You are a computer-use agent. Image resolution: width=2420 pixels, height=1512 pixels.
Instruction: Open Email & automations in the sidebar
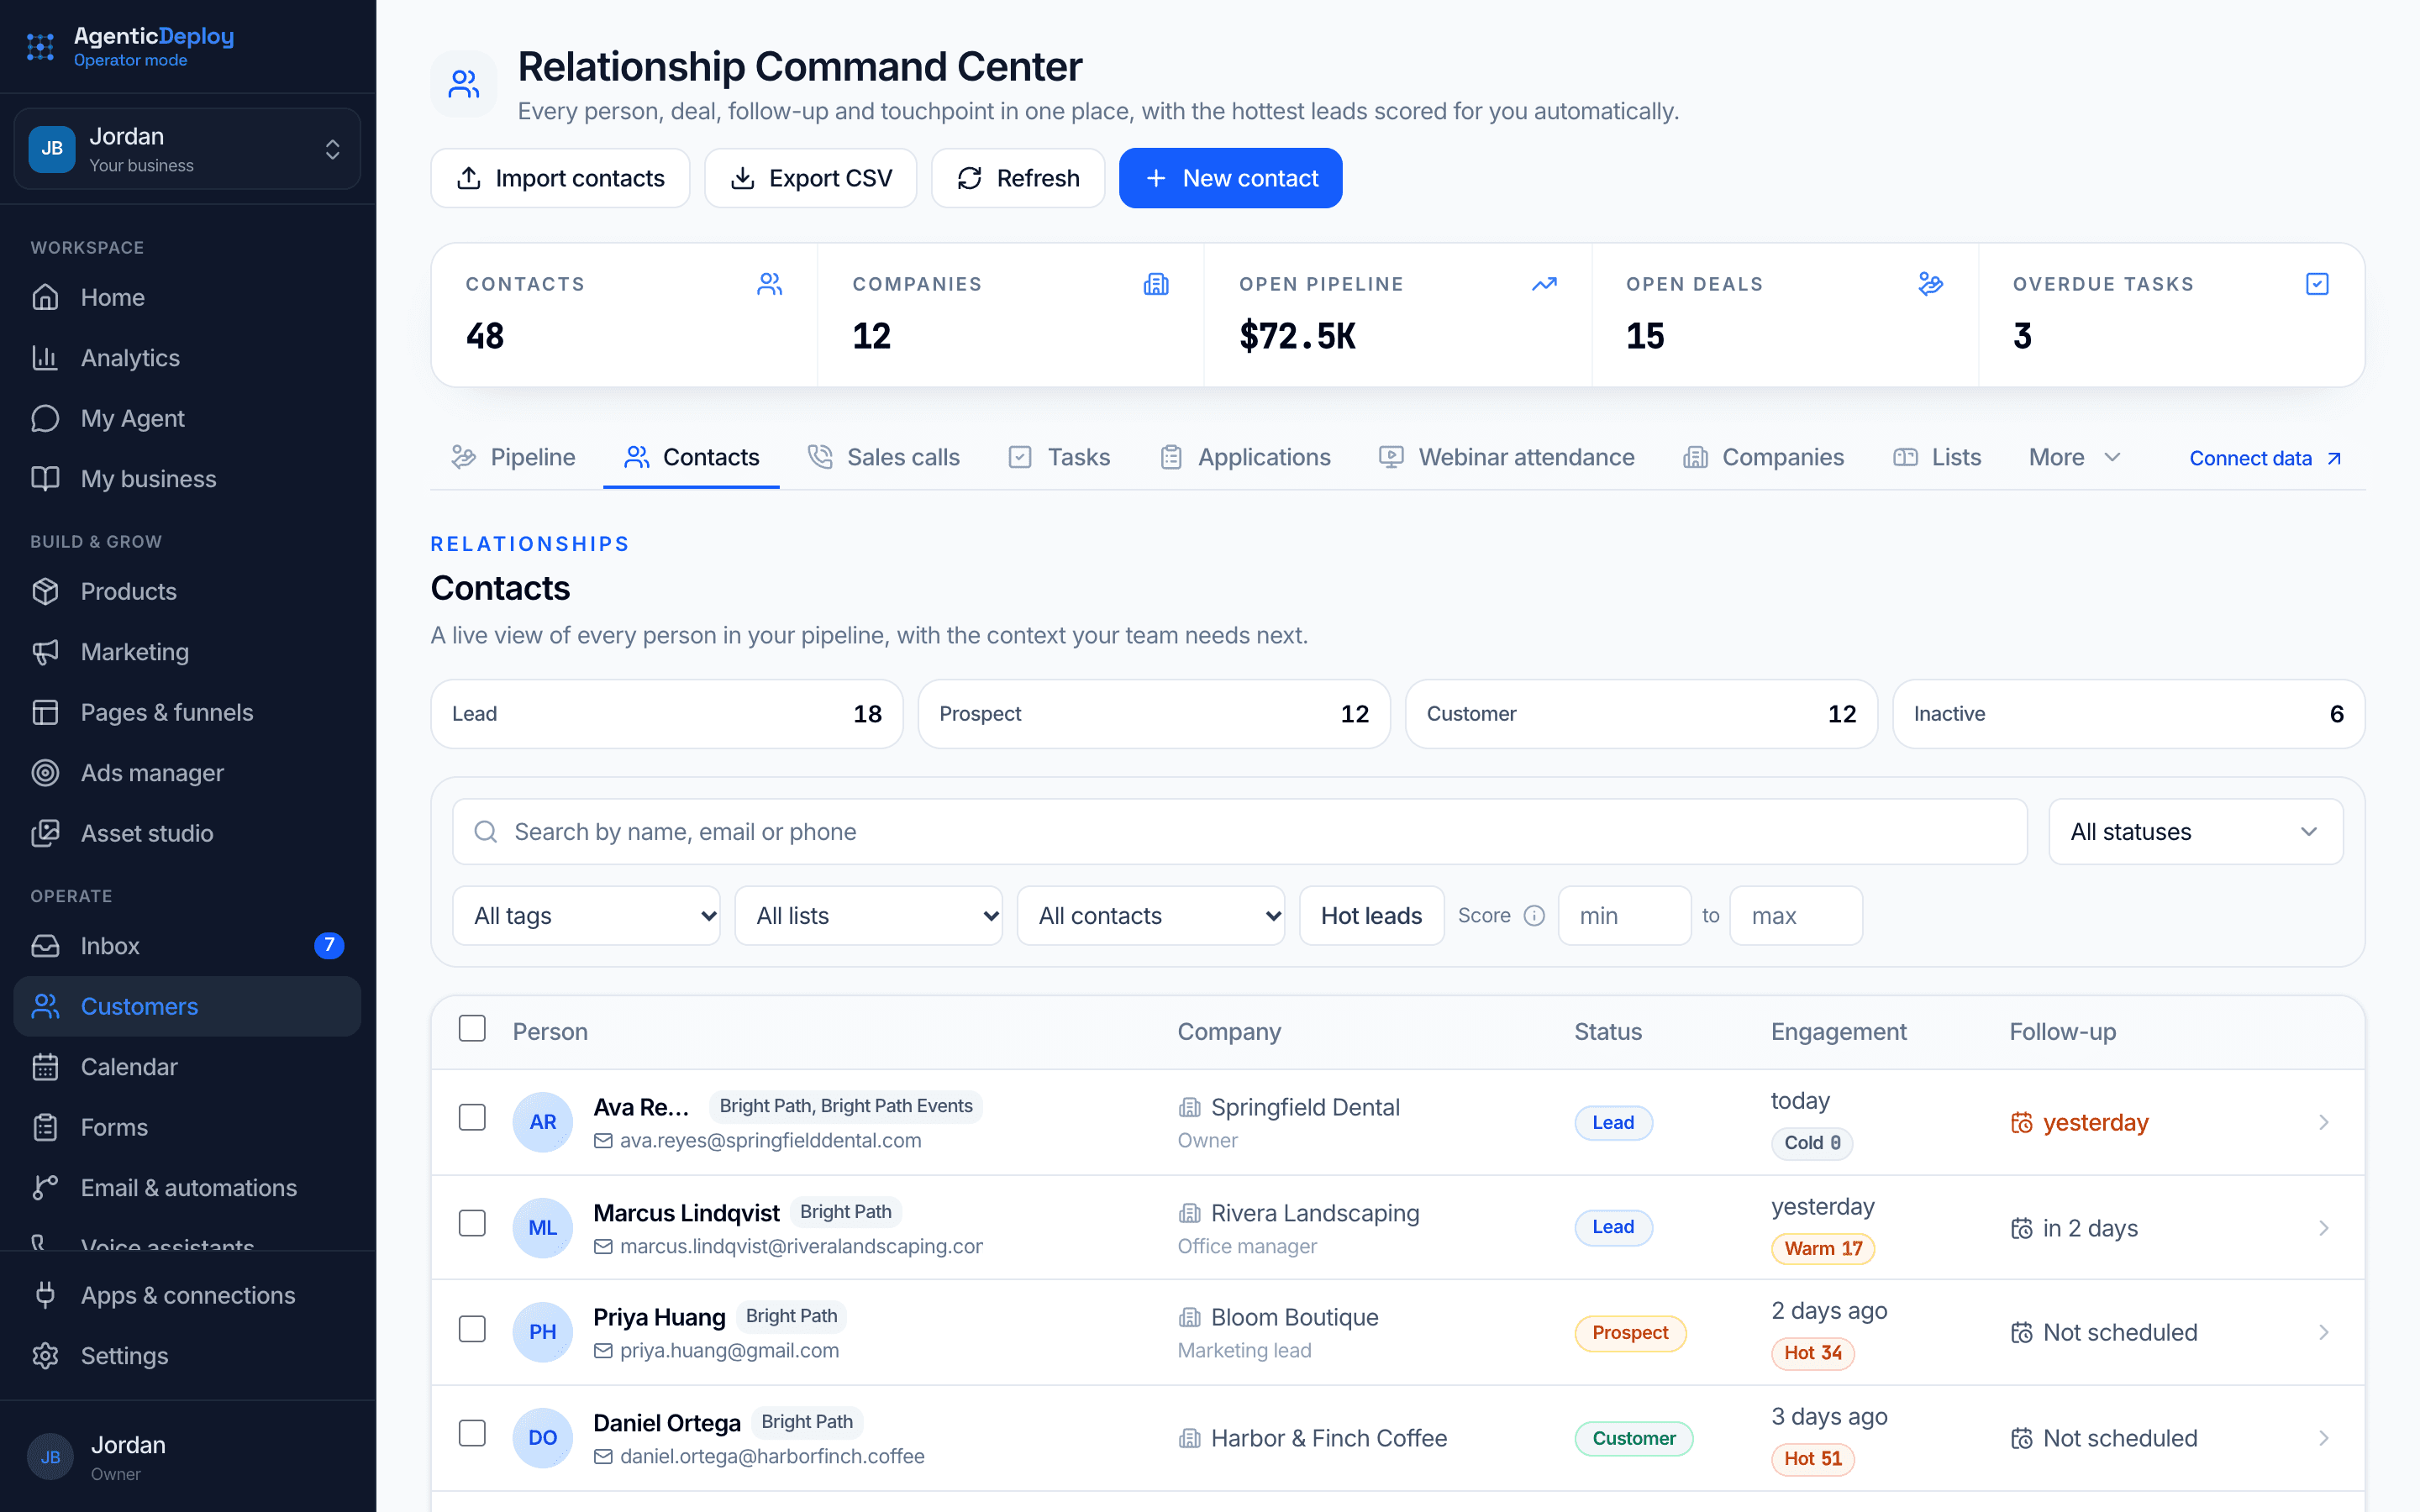pos(188,1188)
